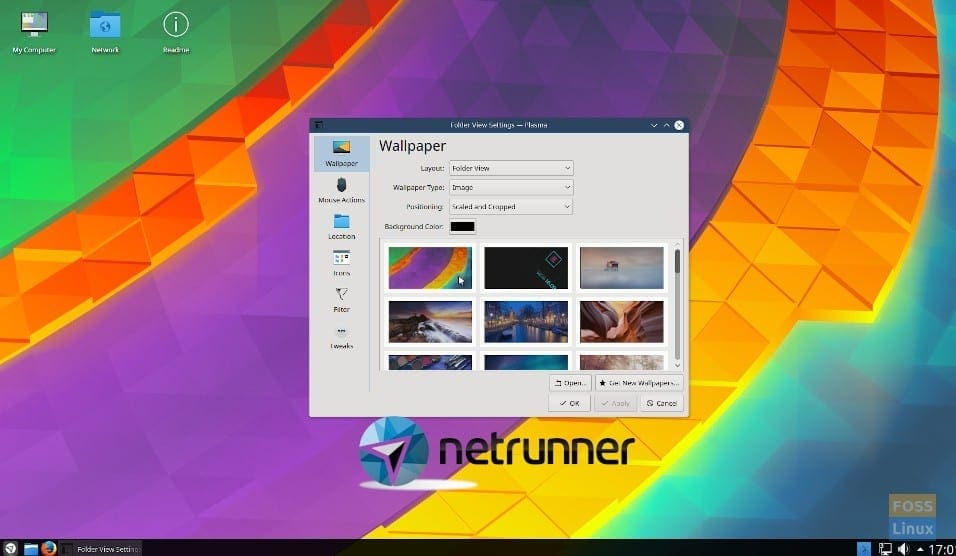Screen dimensions: 956x556
Task: Expand hidden system tray icons arrow
Action: [x=920, y=549]
